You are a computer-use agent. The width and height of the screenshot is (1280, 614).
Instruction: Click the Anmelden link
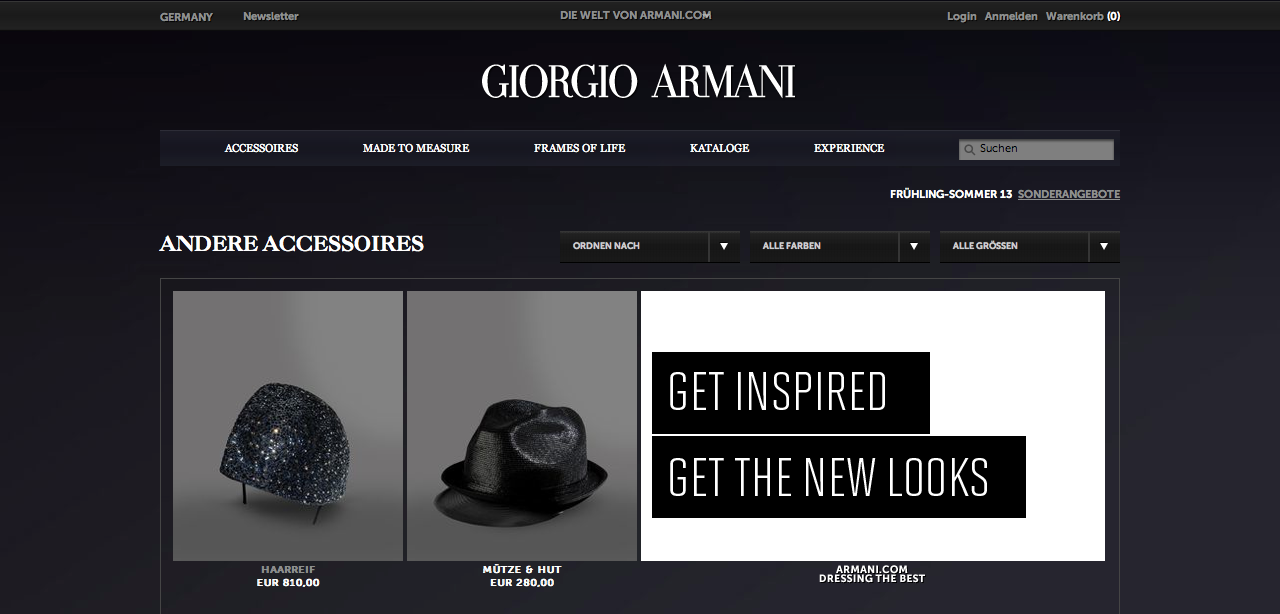click(x=1011, y=16)
